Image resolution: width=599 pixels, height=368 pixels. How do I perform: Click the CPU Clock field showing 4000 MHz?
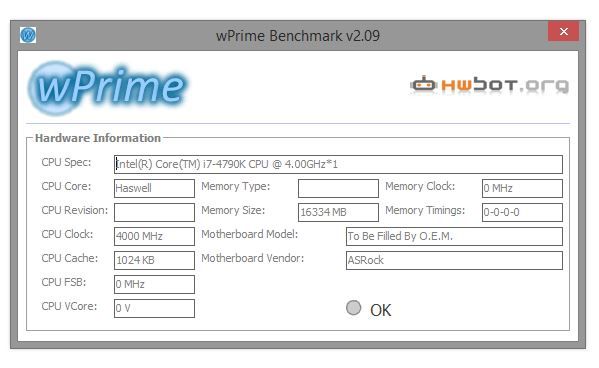point(154,237)
